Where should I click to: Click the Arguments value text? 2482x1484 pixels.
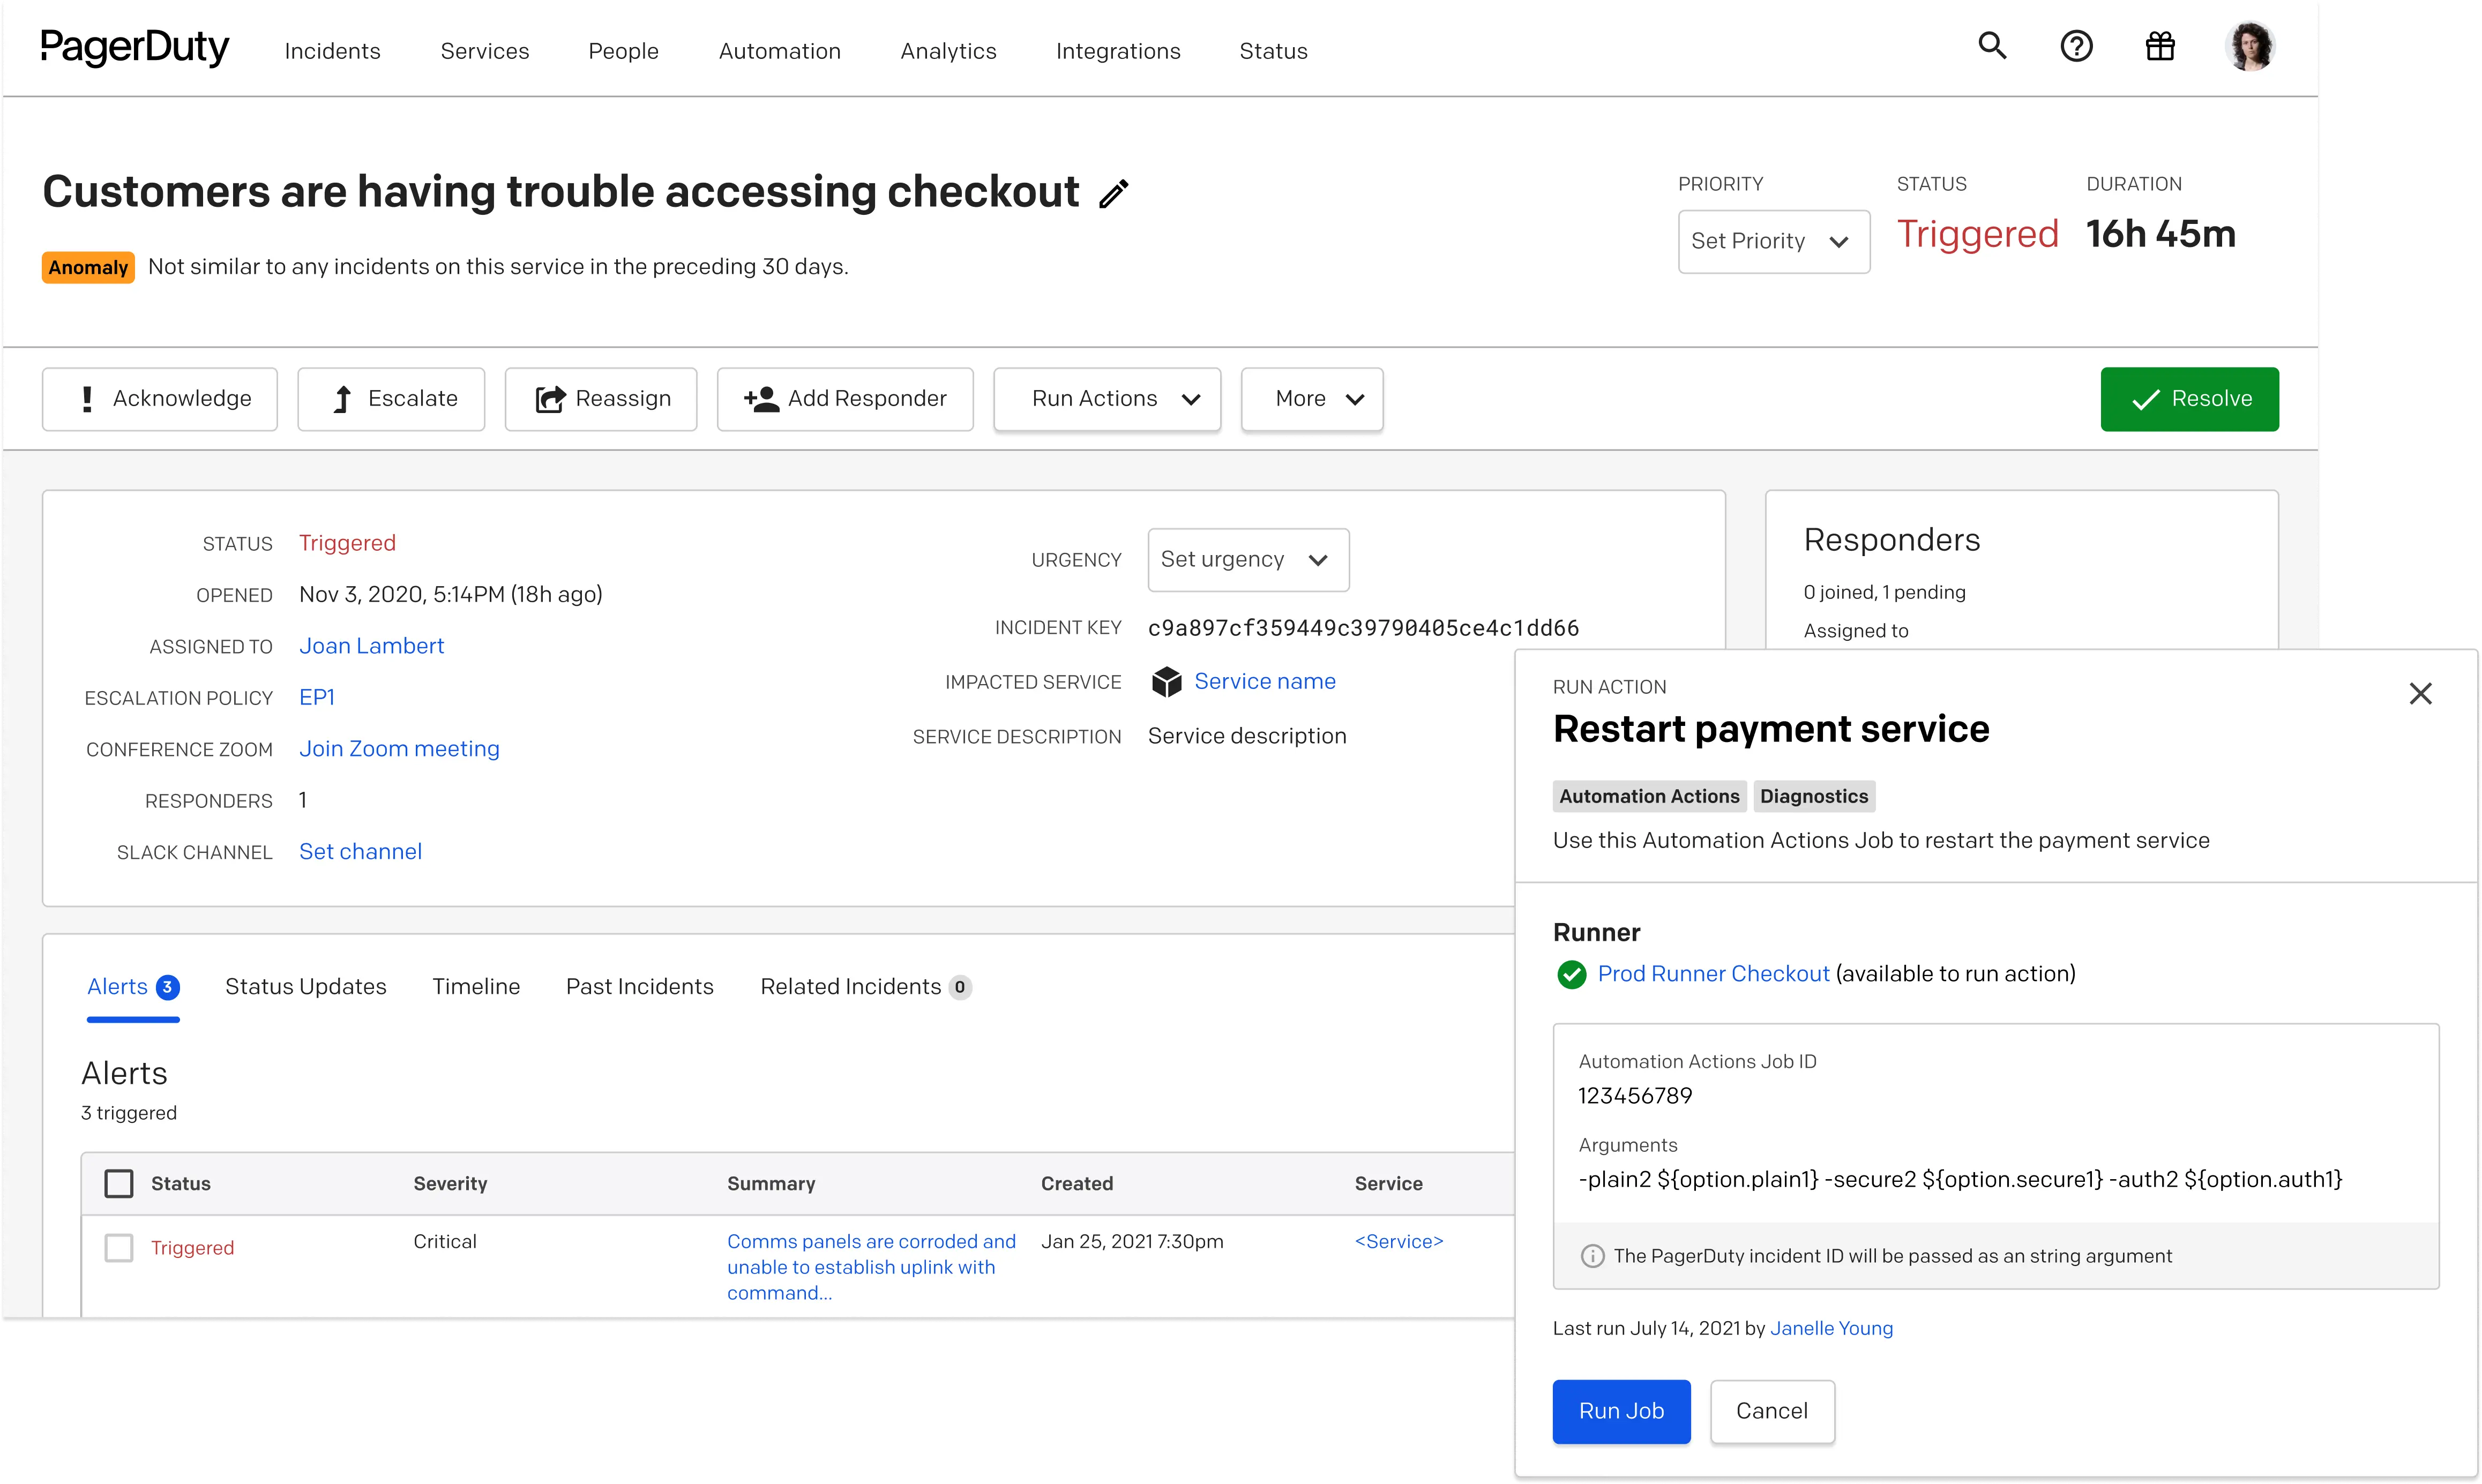(1960, 1180)
